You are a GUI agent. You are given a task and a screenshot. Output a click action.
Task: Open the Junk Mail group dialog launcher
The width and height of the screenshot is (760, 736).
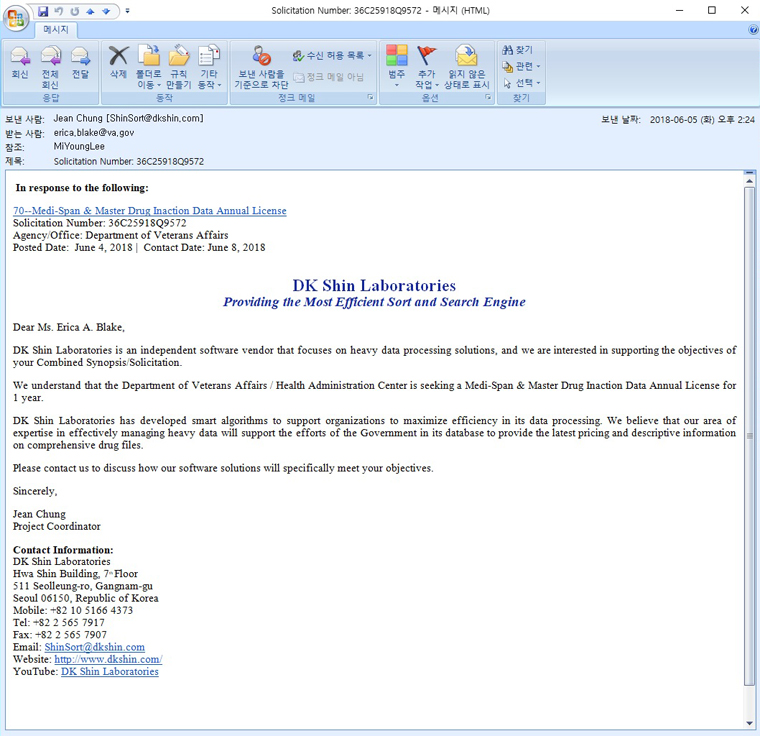pyautogui.click(x=370, y=97)
